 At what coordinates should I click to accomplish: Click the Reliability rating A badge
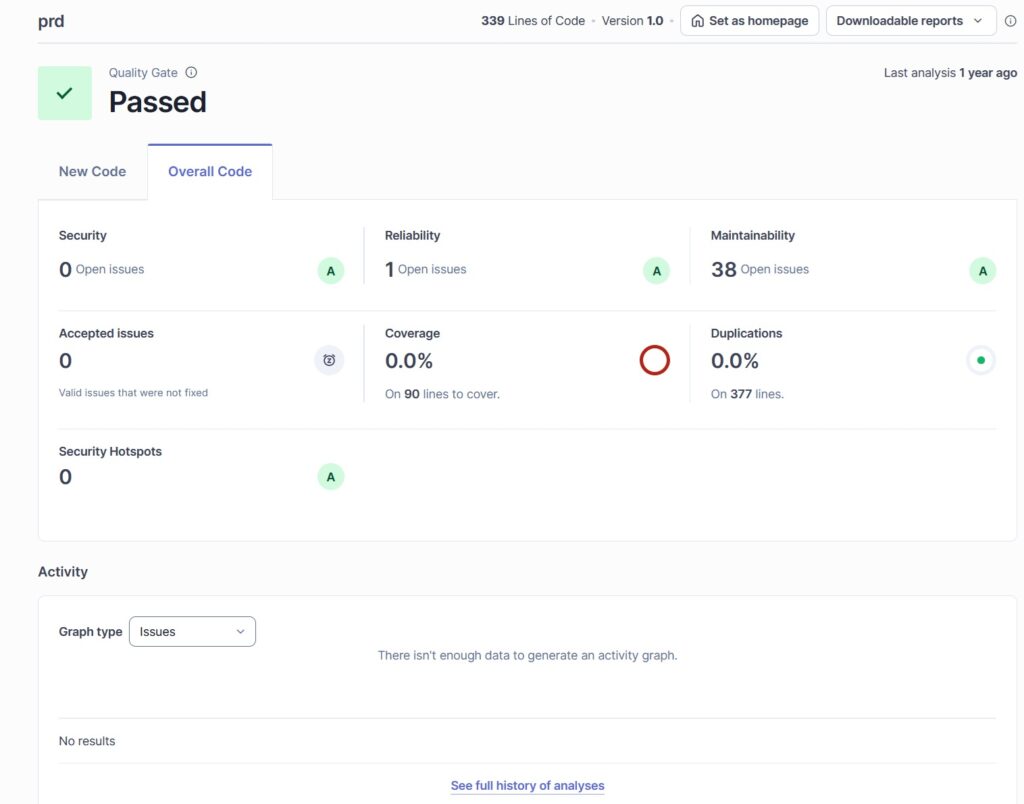point(656,270)
